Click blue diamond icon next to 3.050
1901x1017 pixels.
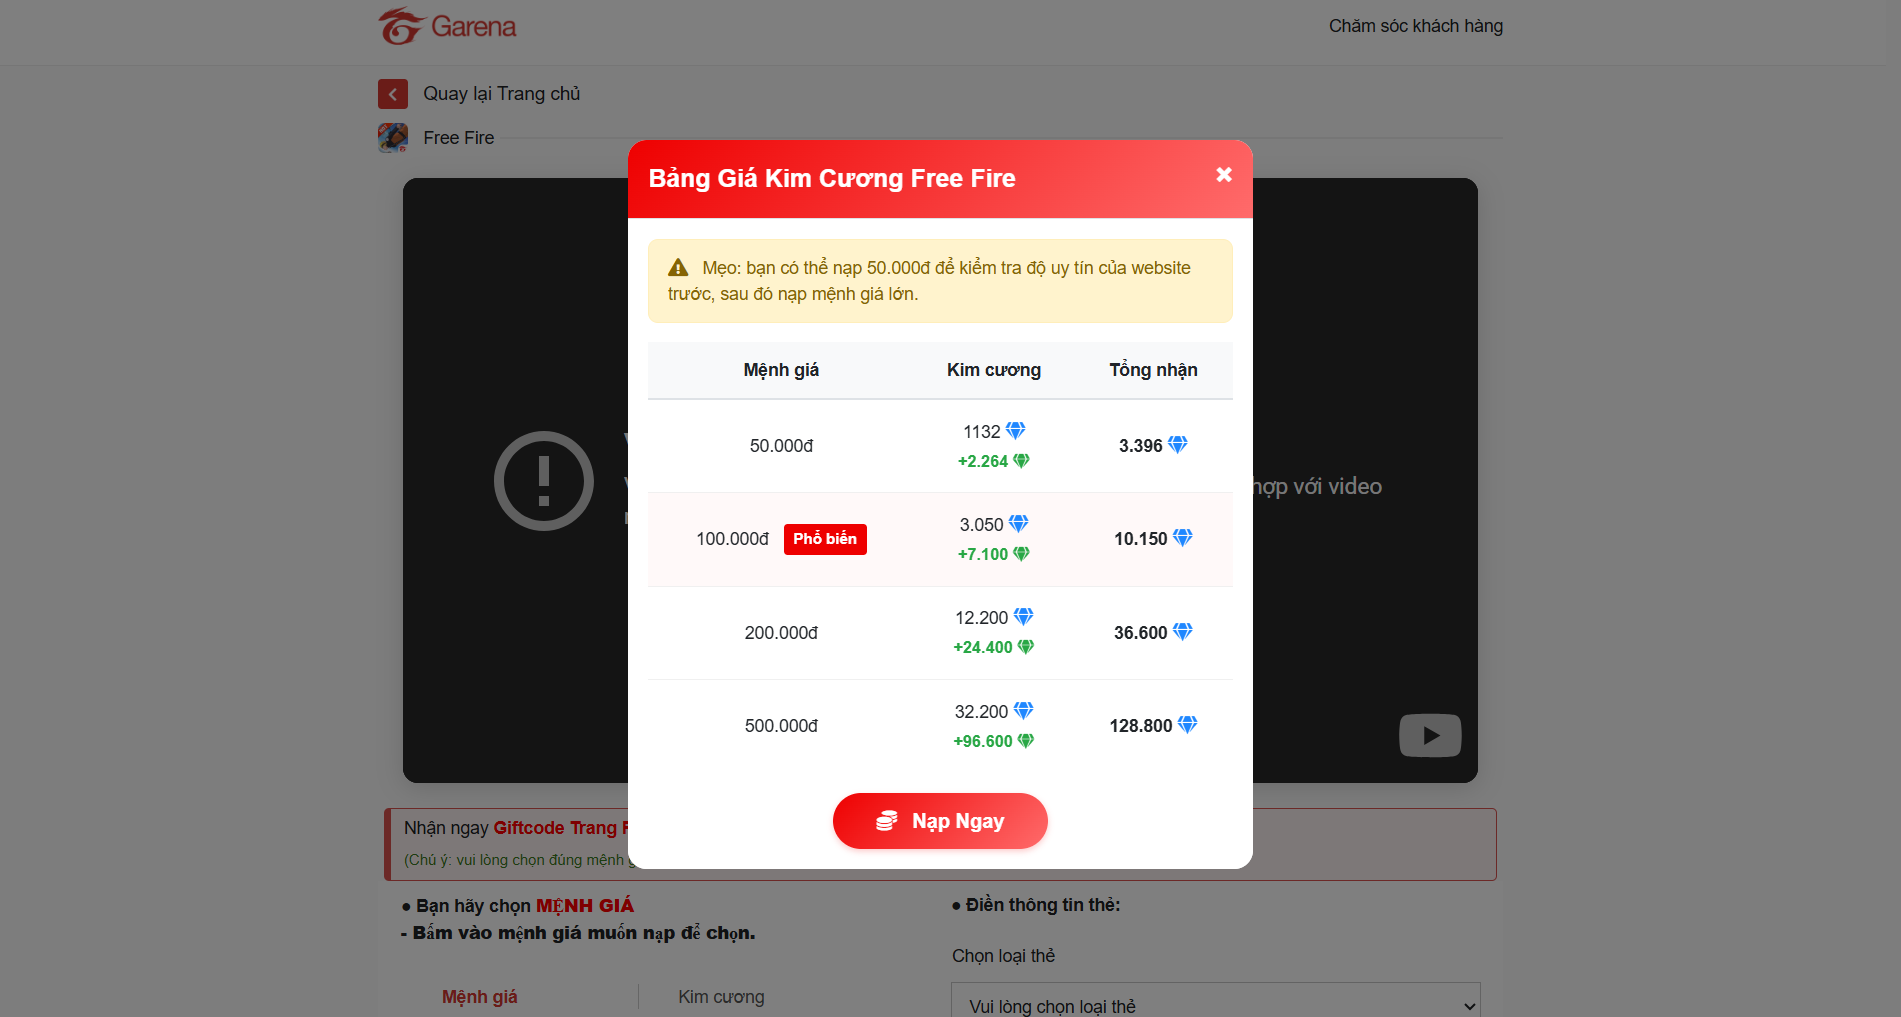[1018, 524]
